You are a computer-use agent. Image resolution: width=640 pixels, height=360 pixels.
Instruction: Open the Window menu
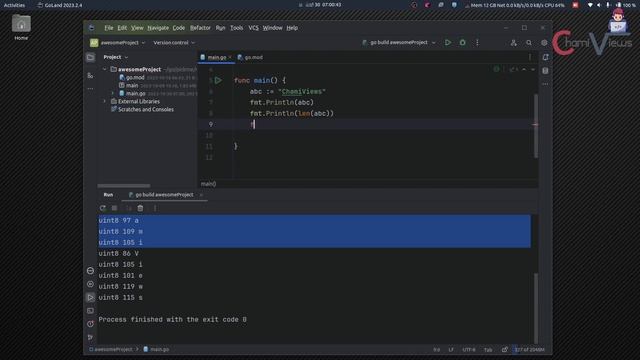(272, 28)
